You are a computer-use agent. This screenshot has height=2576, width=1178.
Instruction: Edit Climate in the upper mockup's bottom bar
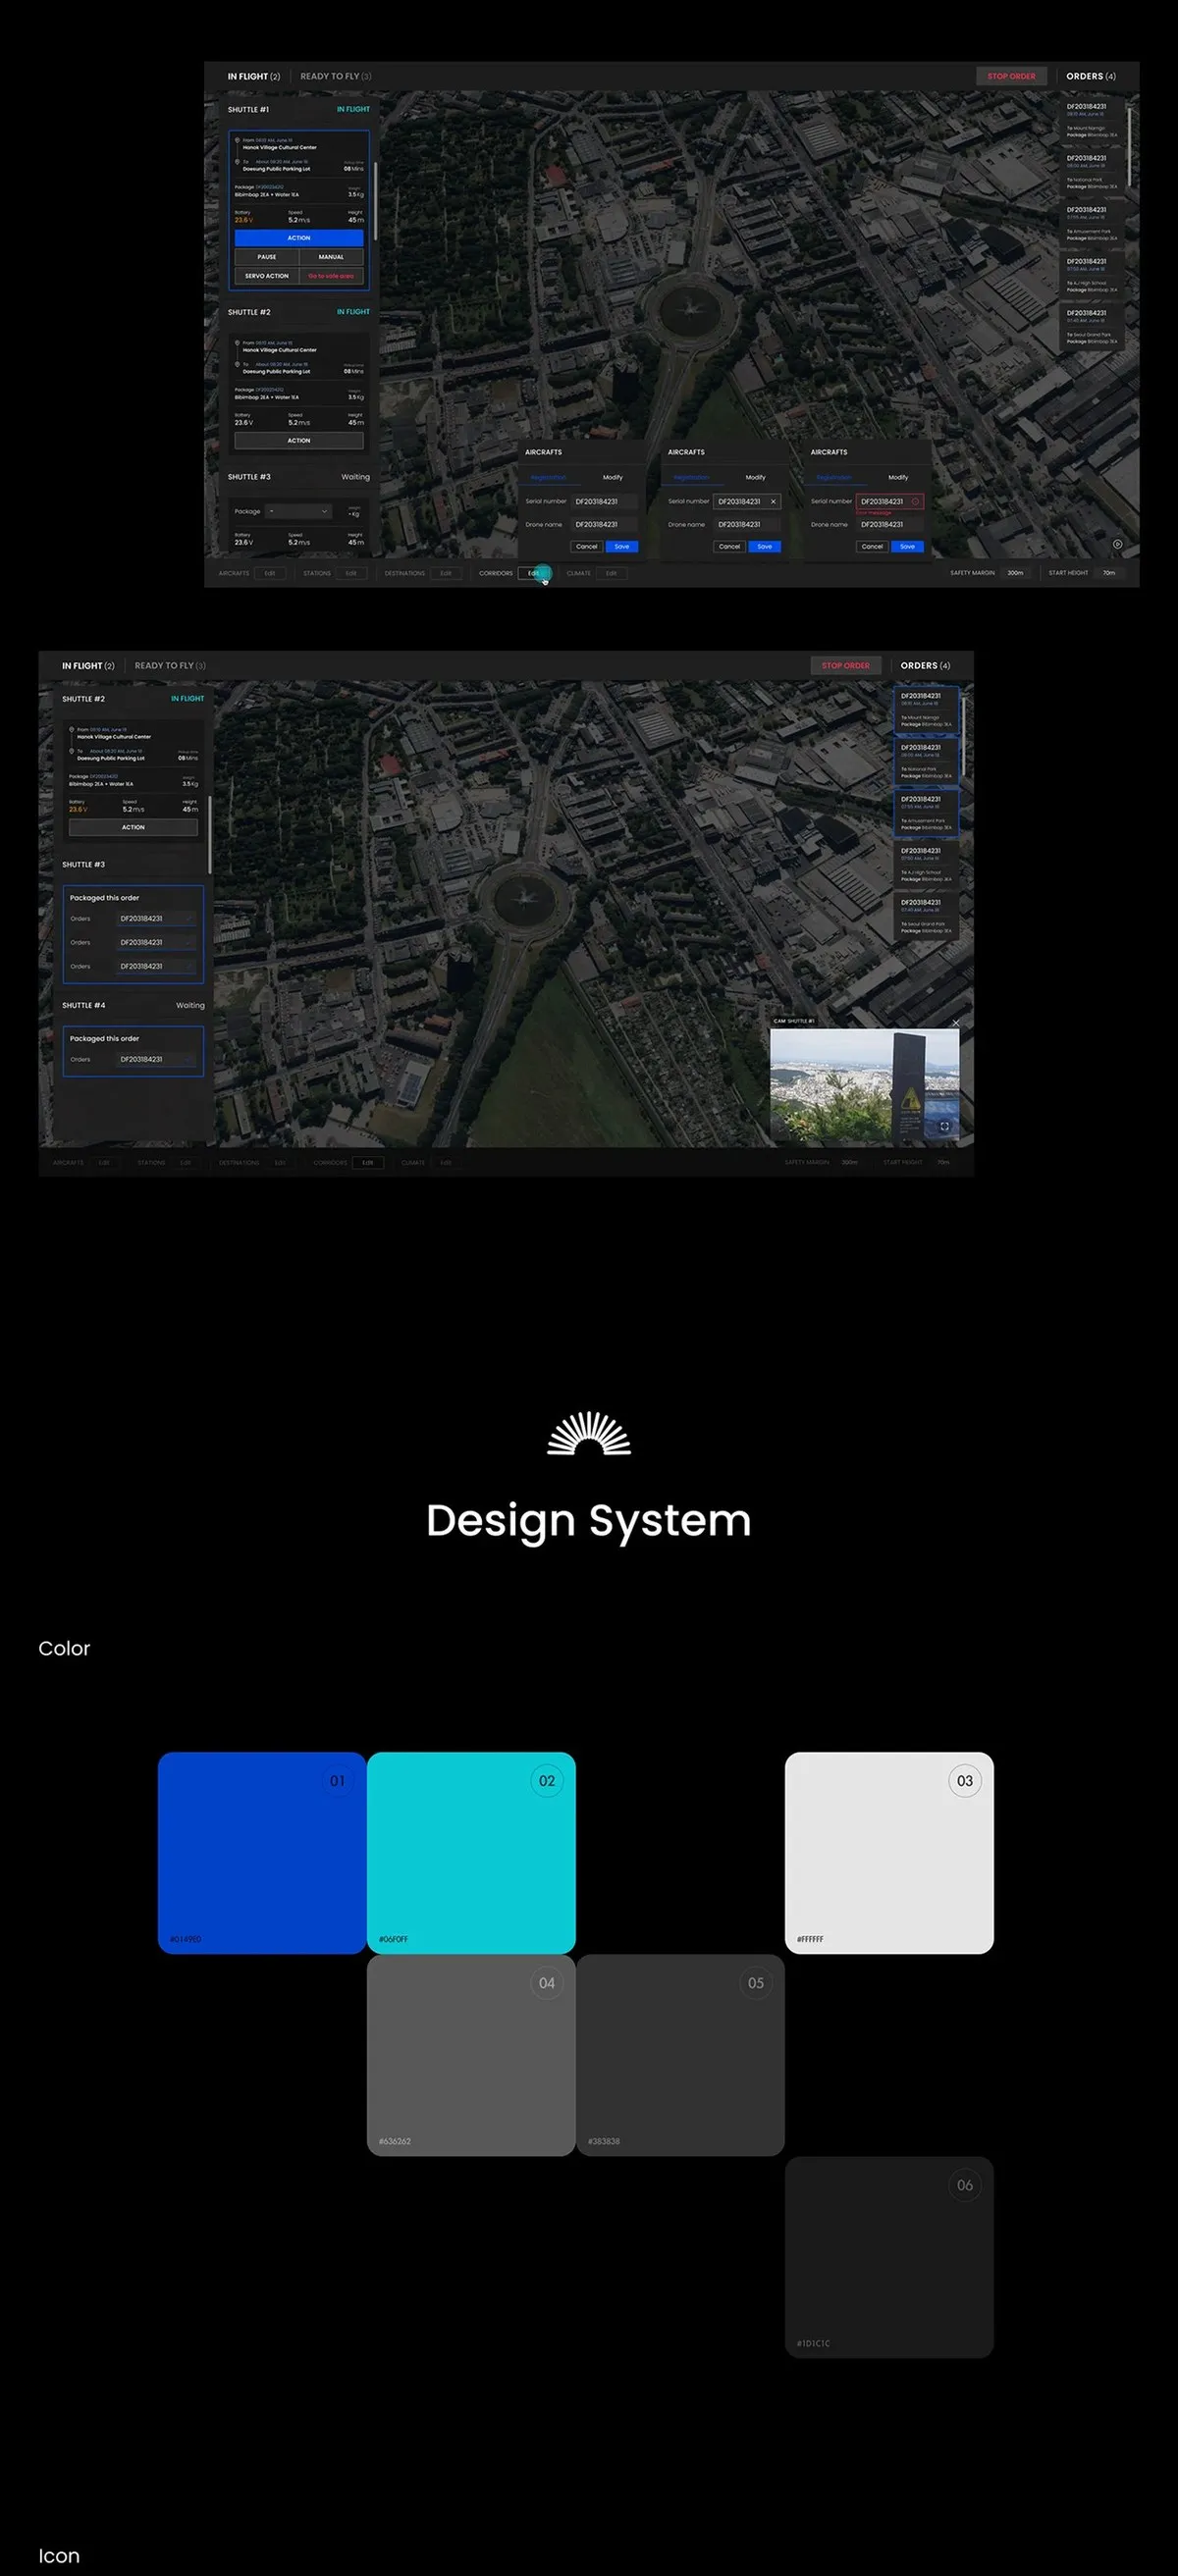(x=611, y=574)
